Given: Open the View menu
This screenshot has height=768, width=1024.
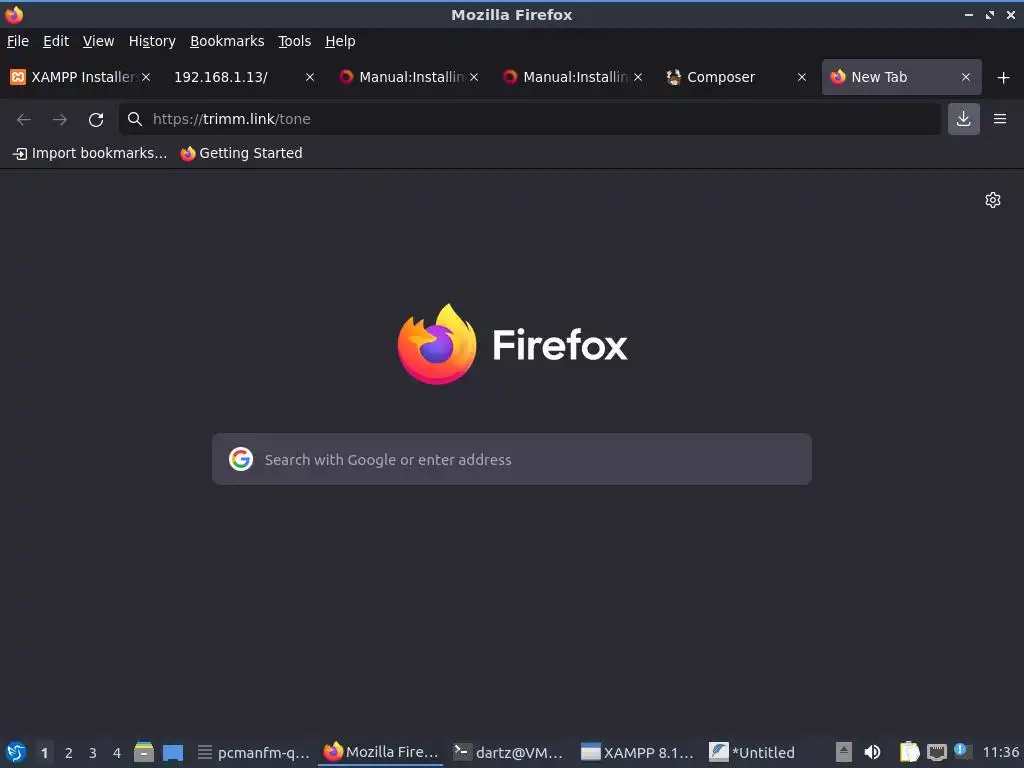Looking at the screenshot, I should pos(99,41).
